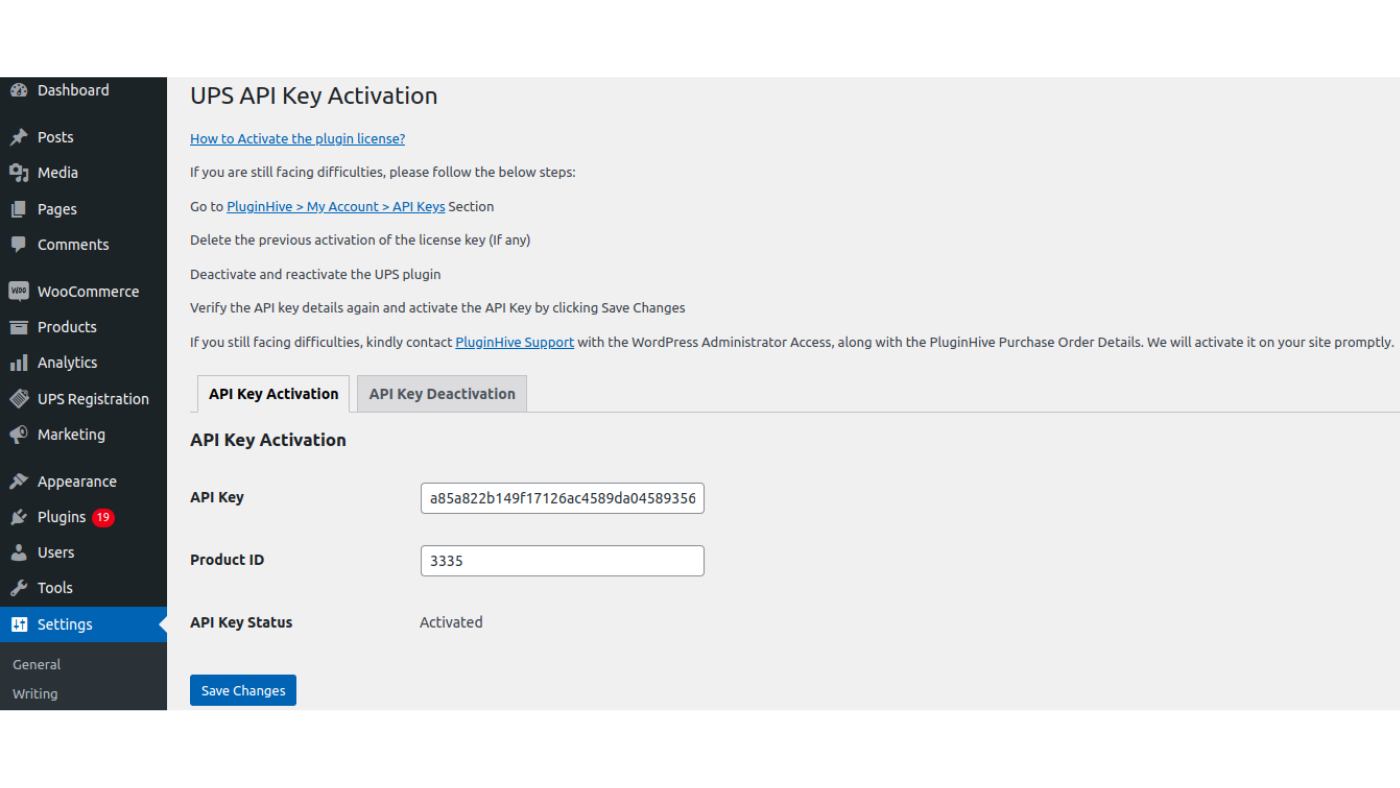Click the Analytics bar chart icon

[19, 363]
